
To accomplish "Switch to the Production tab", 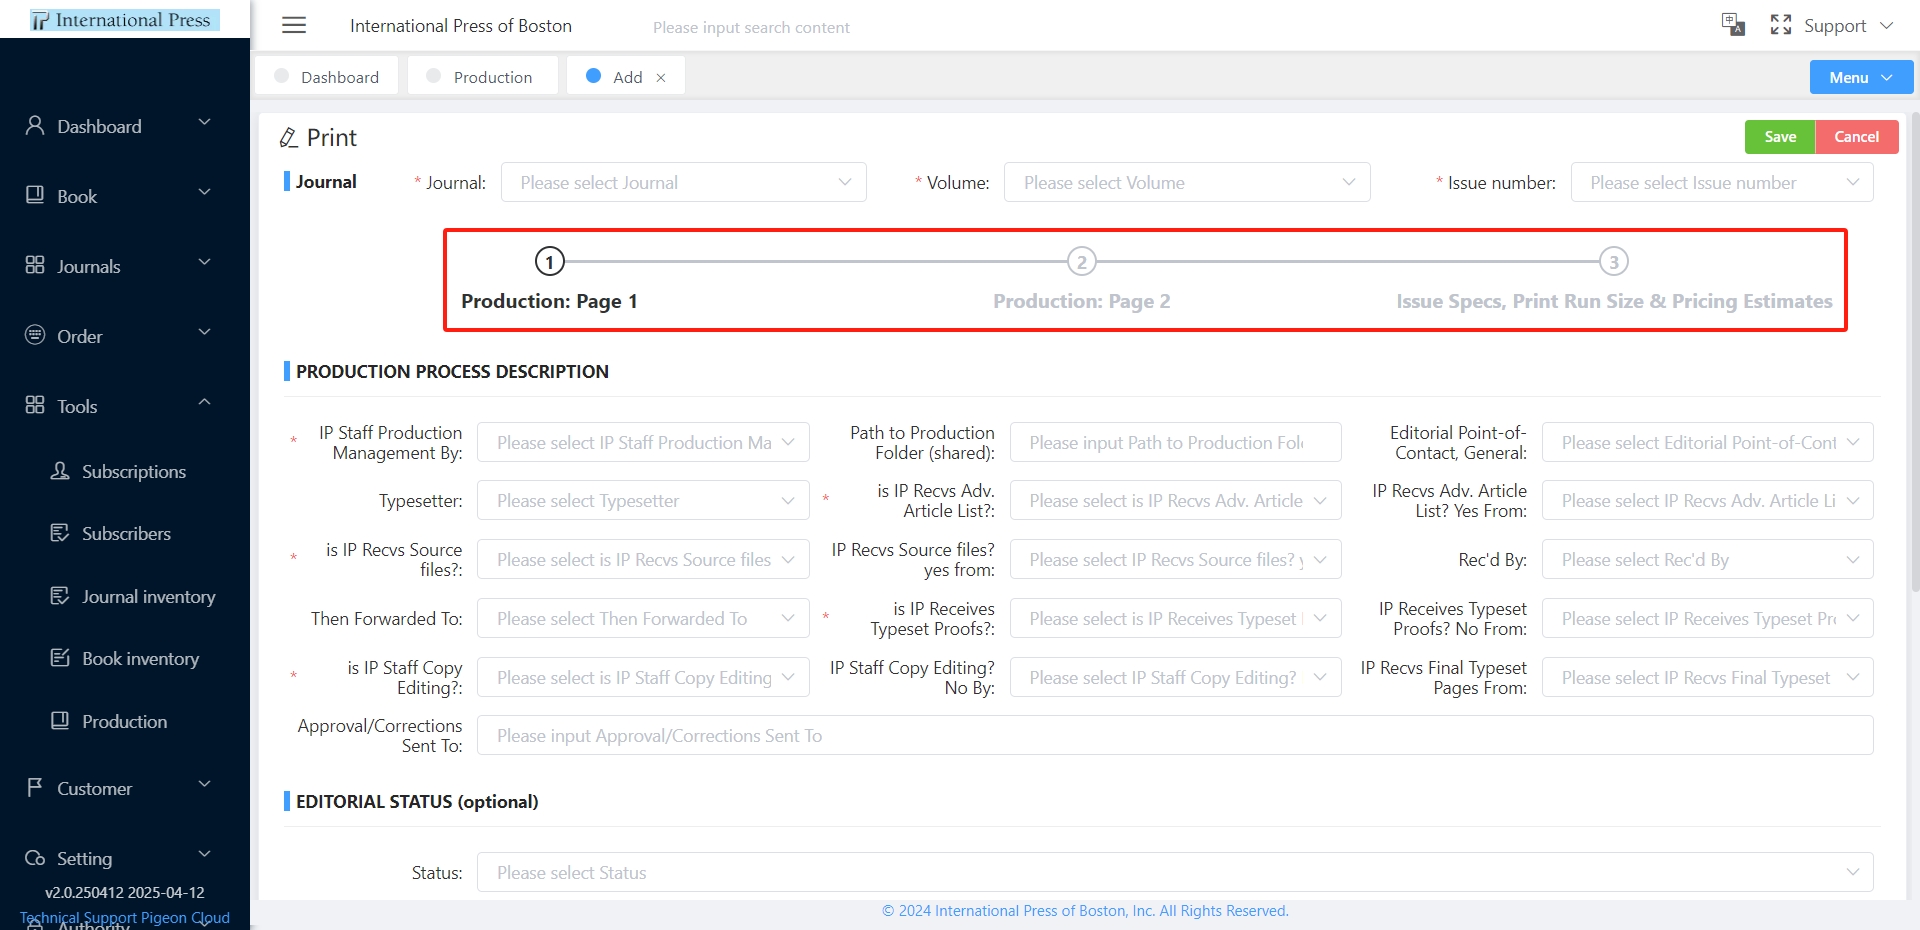I will point(483,76).
